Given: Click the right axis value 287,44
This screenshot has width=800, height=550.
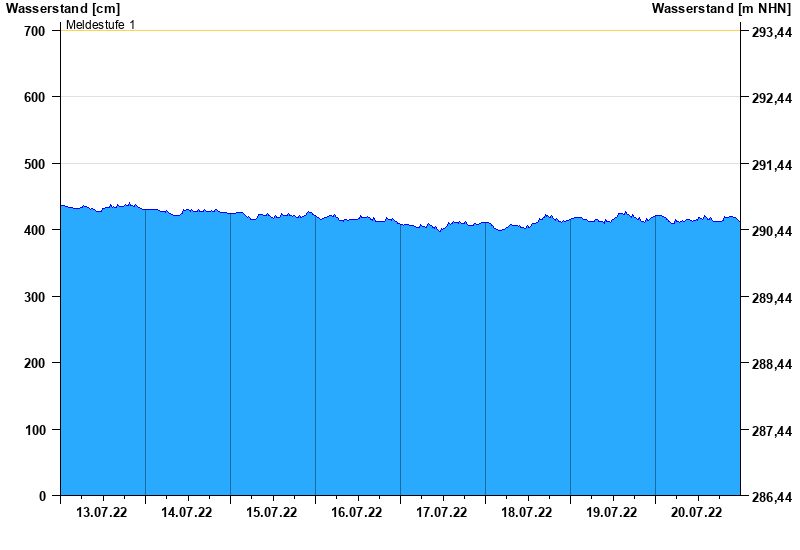Looking at the screenshot, I should tap(772, 431).
